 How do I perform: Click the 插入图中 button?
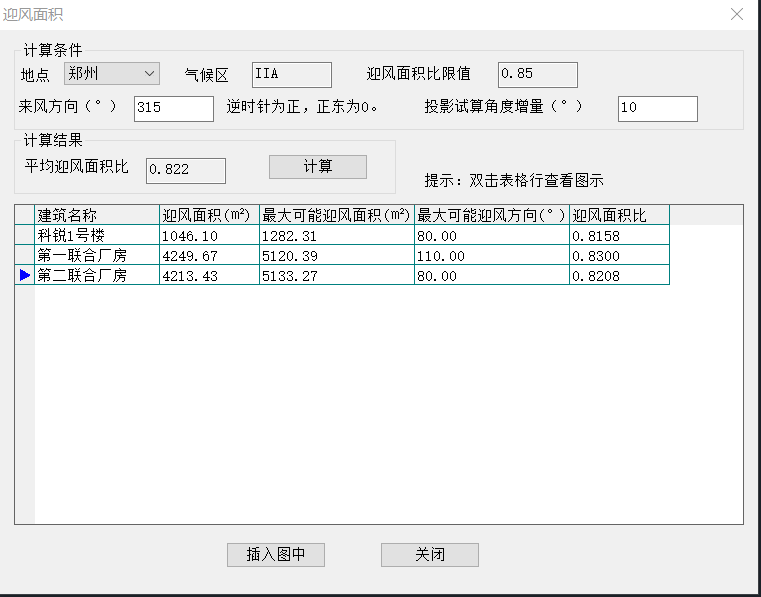click(x=276, y=555)
